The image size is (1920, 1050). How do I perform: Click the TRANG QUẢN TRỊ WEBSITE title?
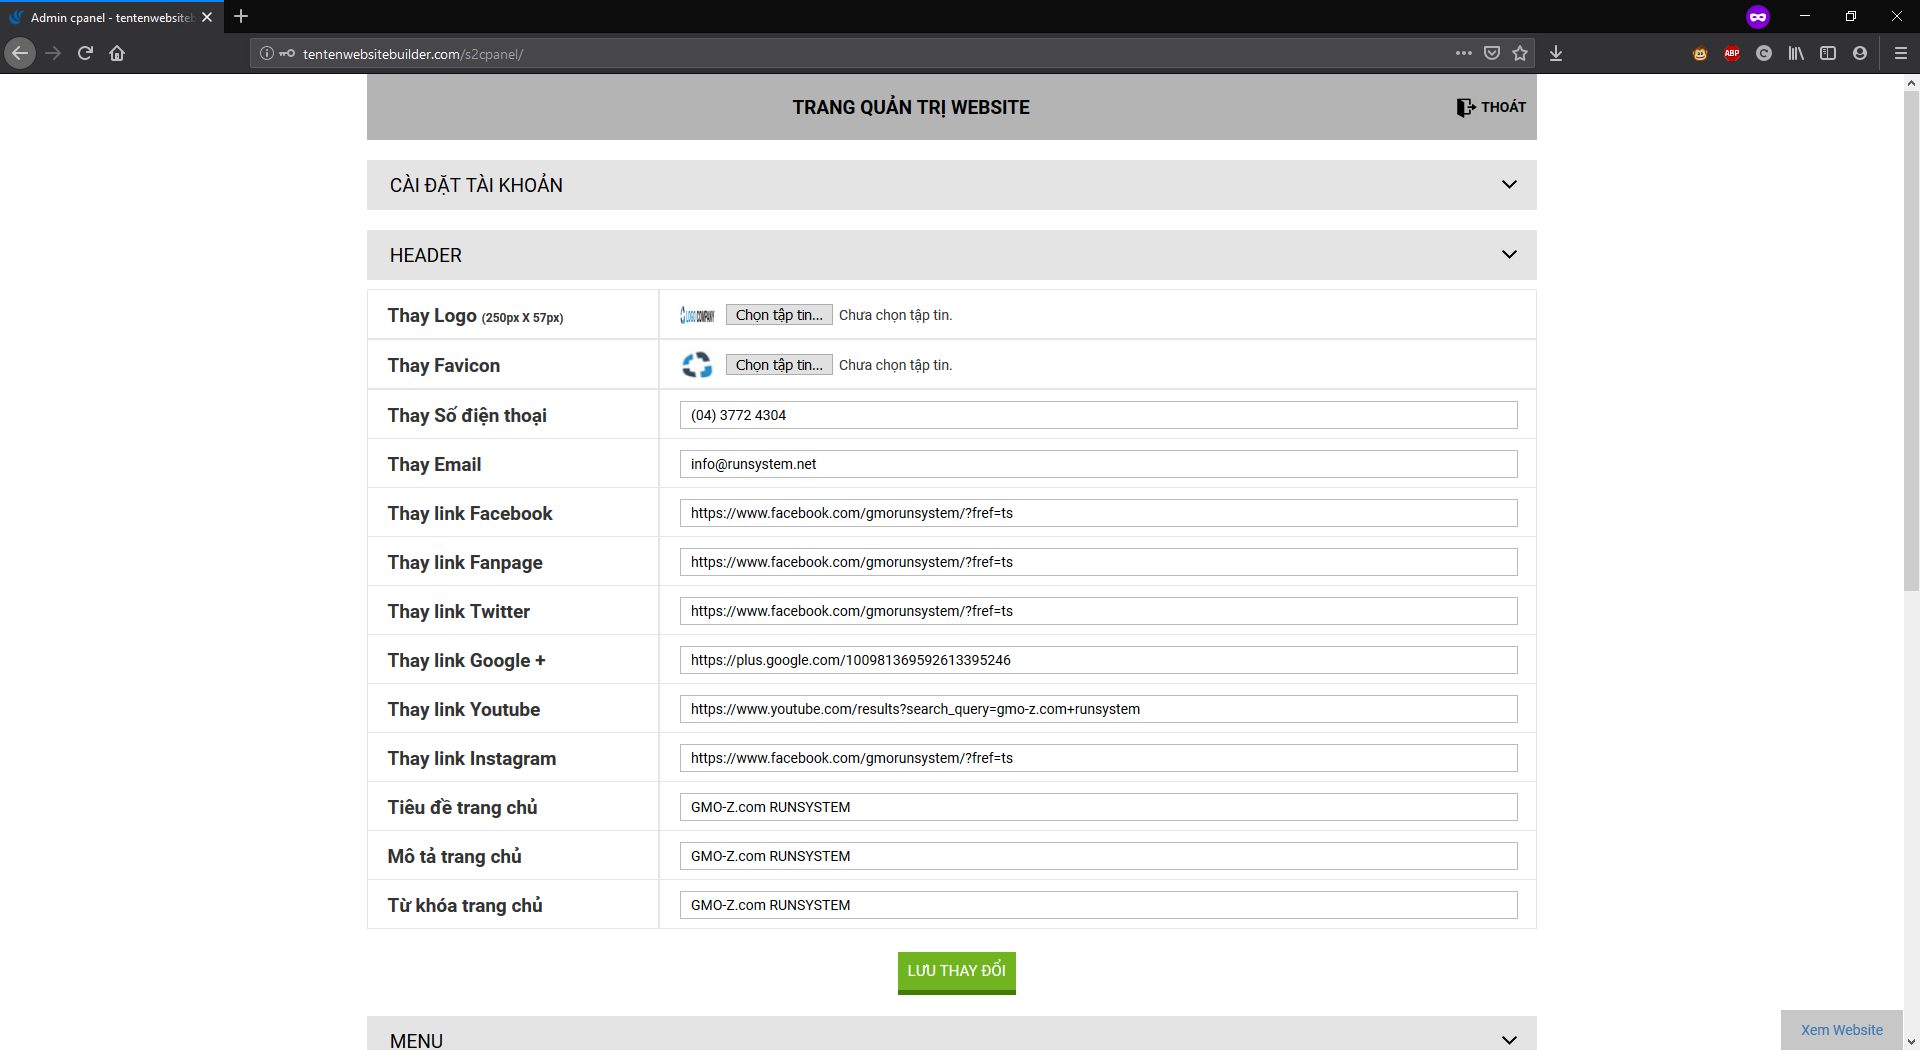[911, 107]
